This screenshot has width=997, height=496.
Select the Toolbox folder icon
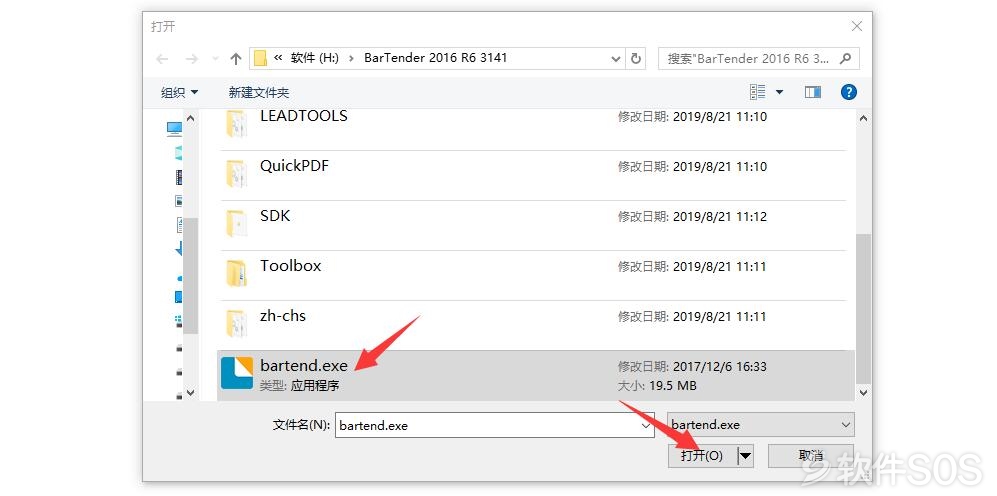(x=237, y=273)
